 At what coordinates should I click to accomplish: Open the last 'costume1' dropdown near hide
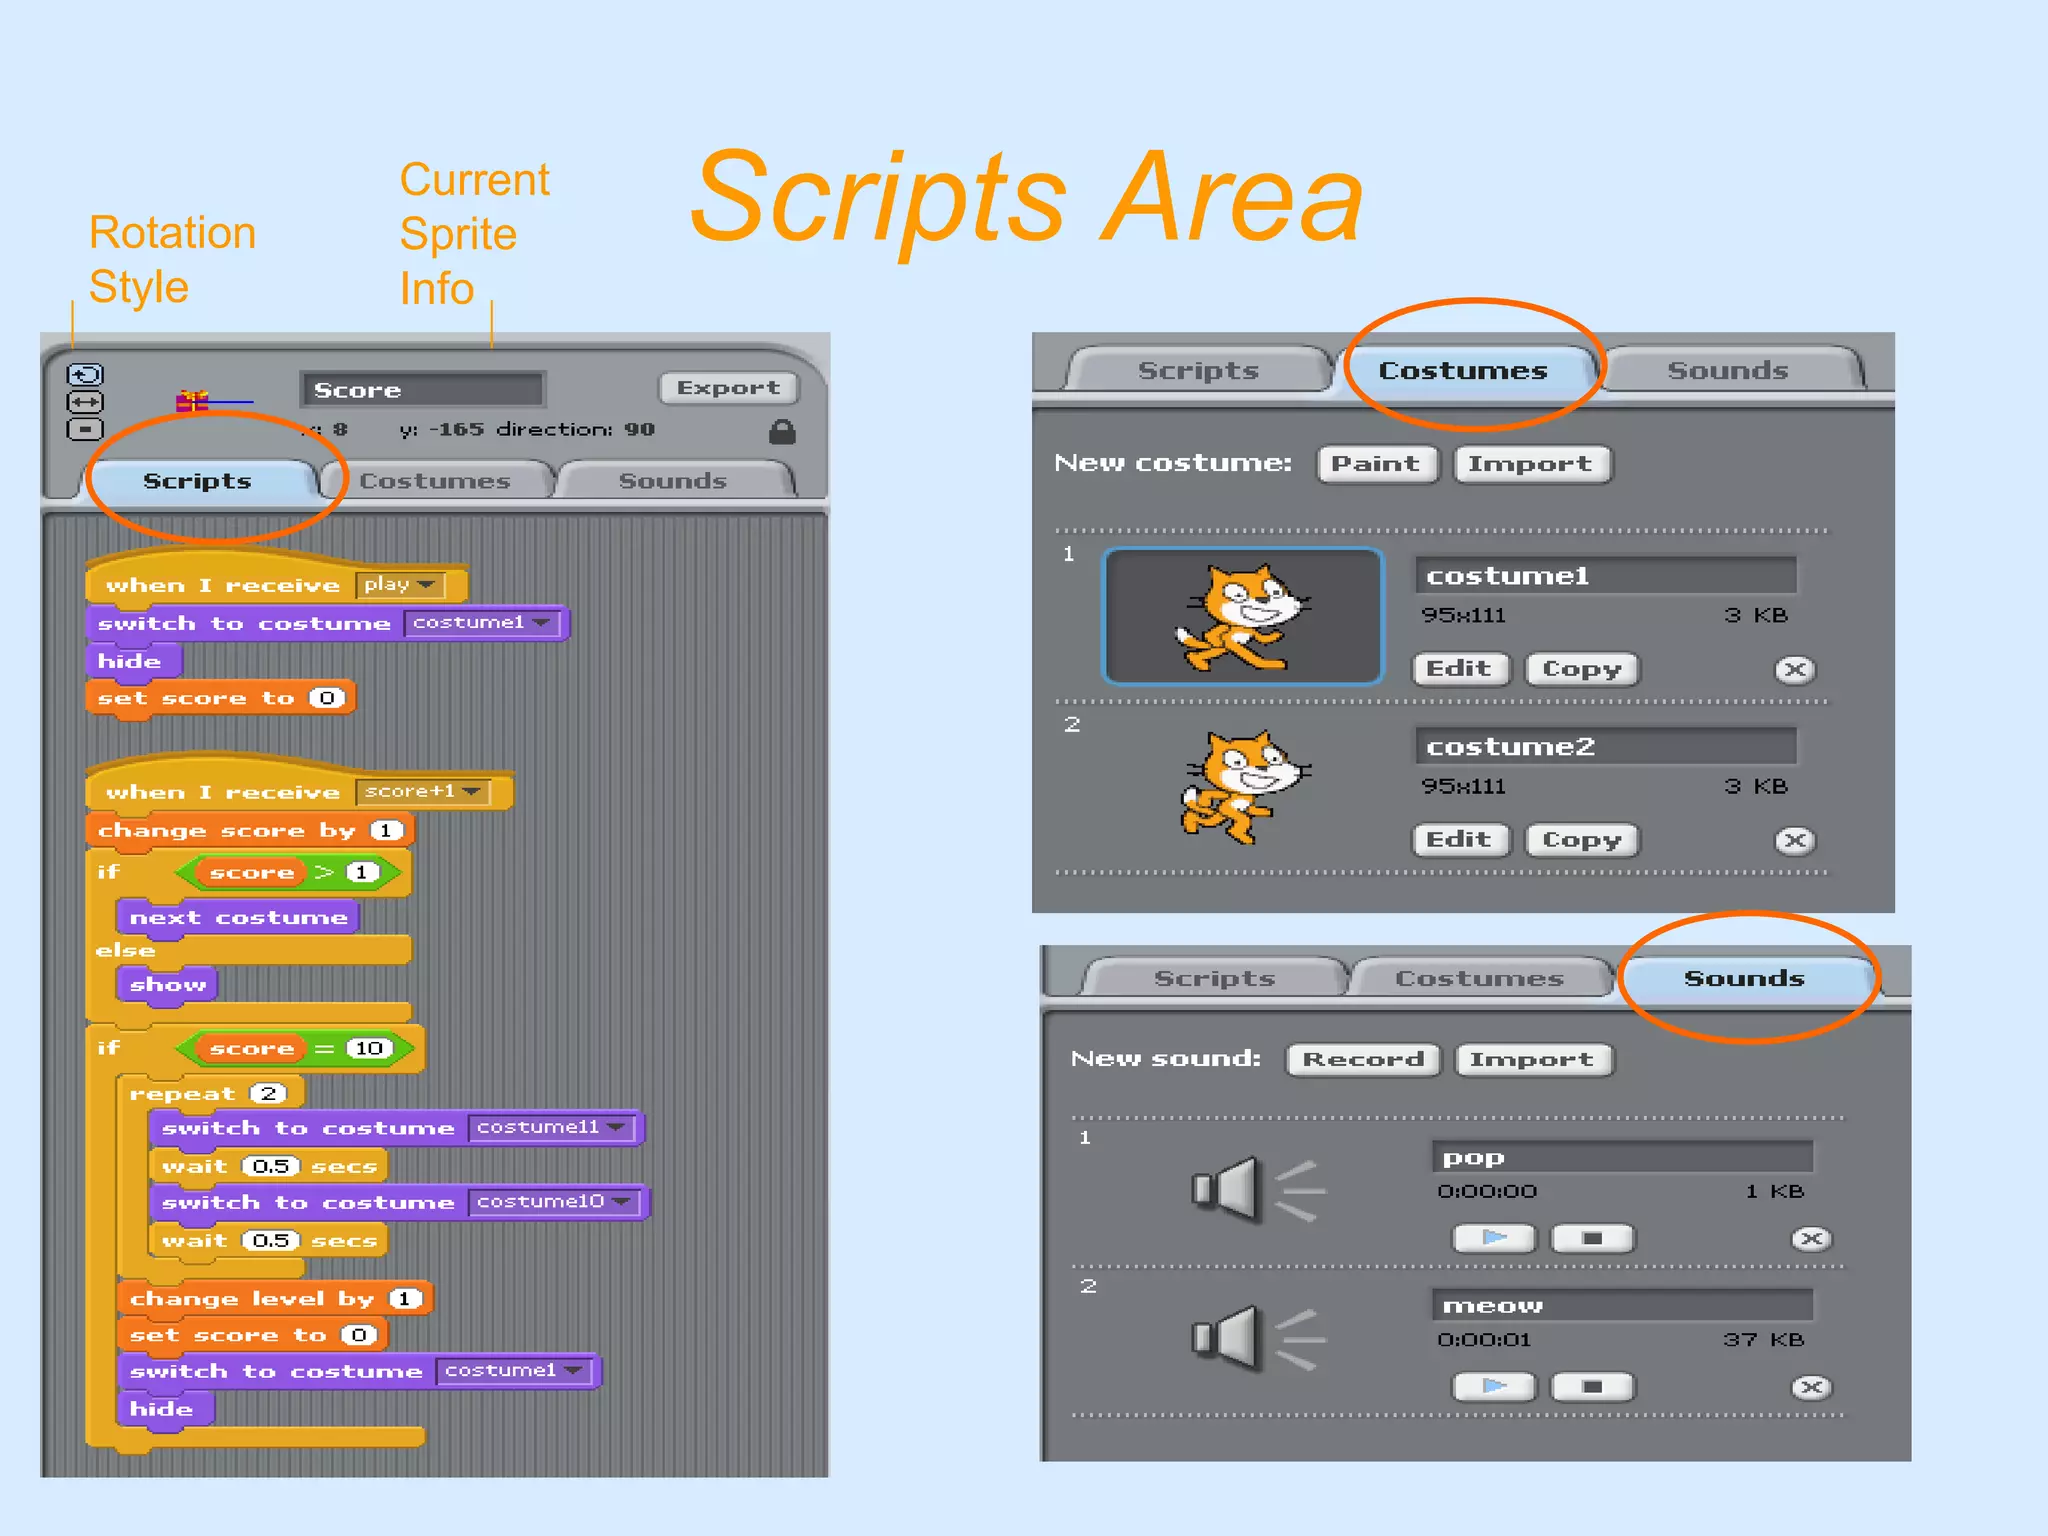pos(514,1370)
